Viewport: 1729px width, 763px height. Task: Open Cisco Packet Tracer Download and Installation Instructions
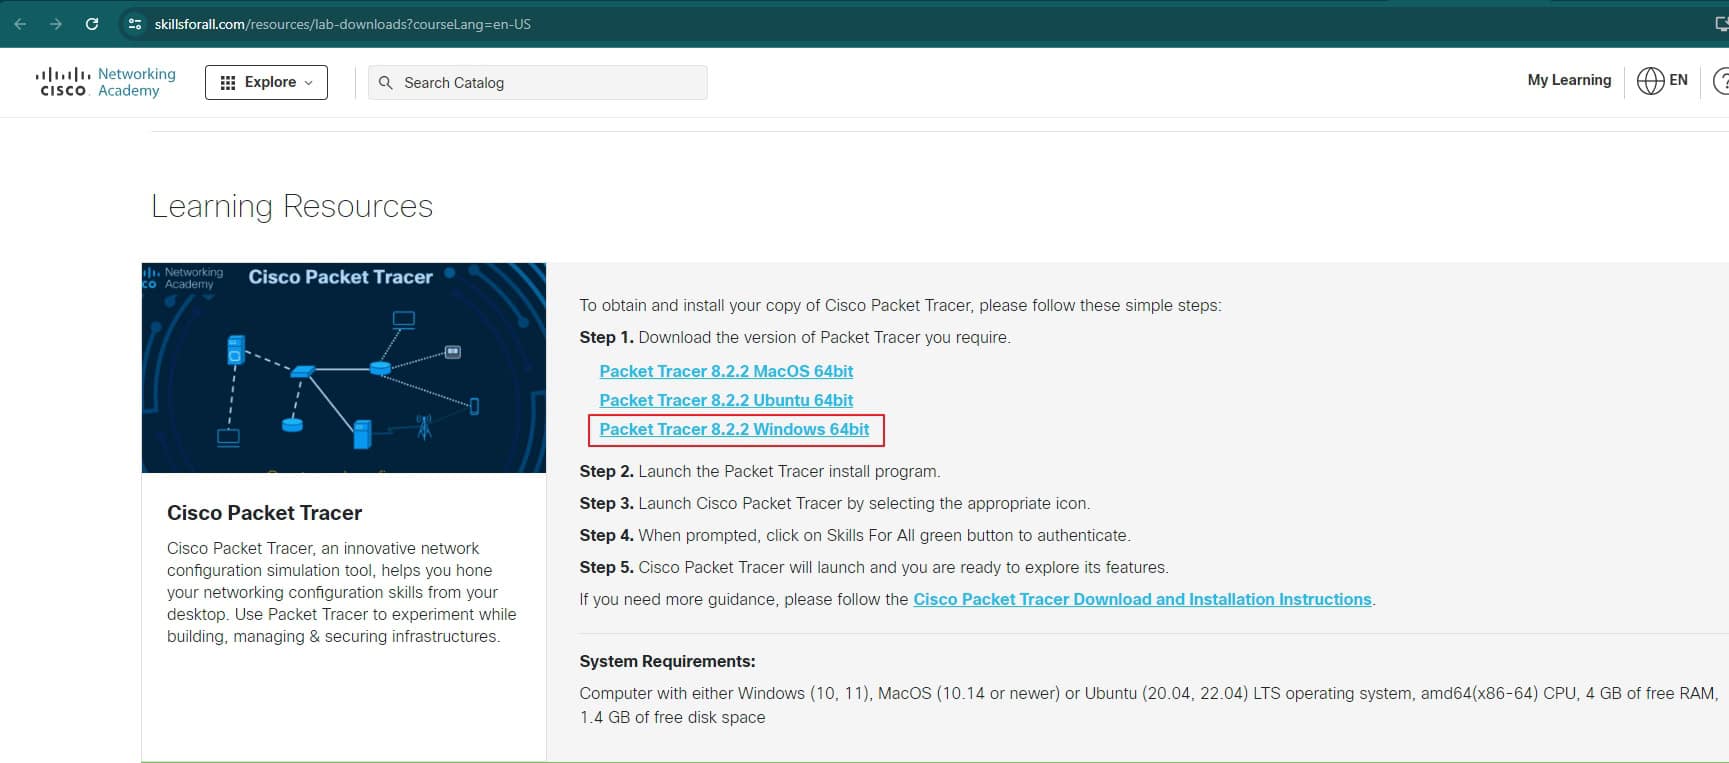1142,599
